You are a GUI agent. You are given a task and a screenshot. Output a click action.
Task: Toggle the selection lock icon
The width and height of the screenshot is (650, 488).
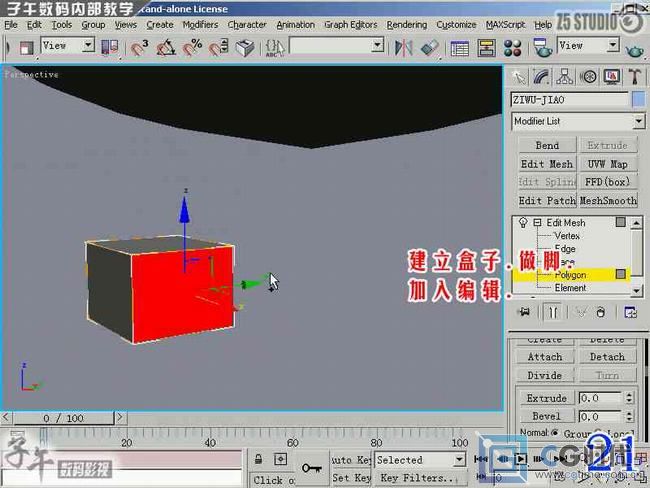pyautogui.click(x=258, y=459)
